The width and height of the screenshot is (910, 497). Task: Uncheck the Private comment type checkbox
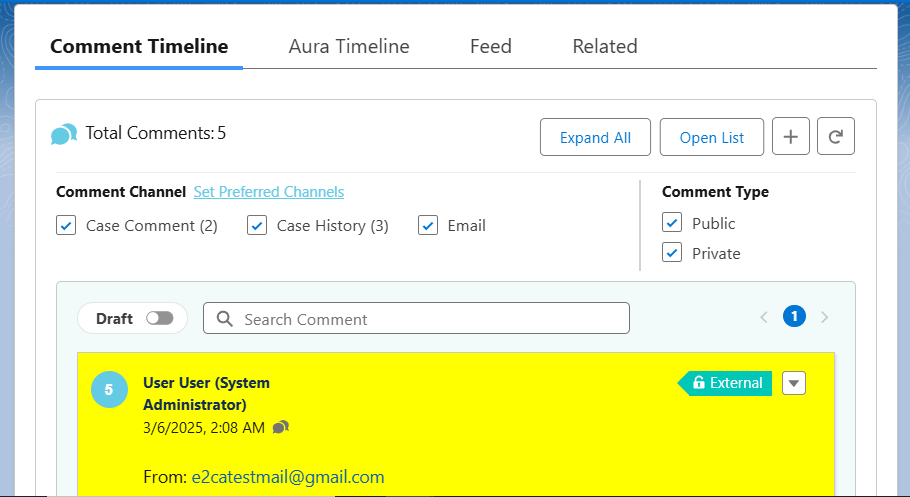672,253
